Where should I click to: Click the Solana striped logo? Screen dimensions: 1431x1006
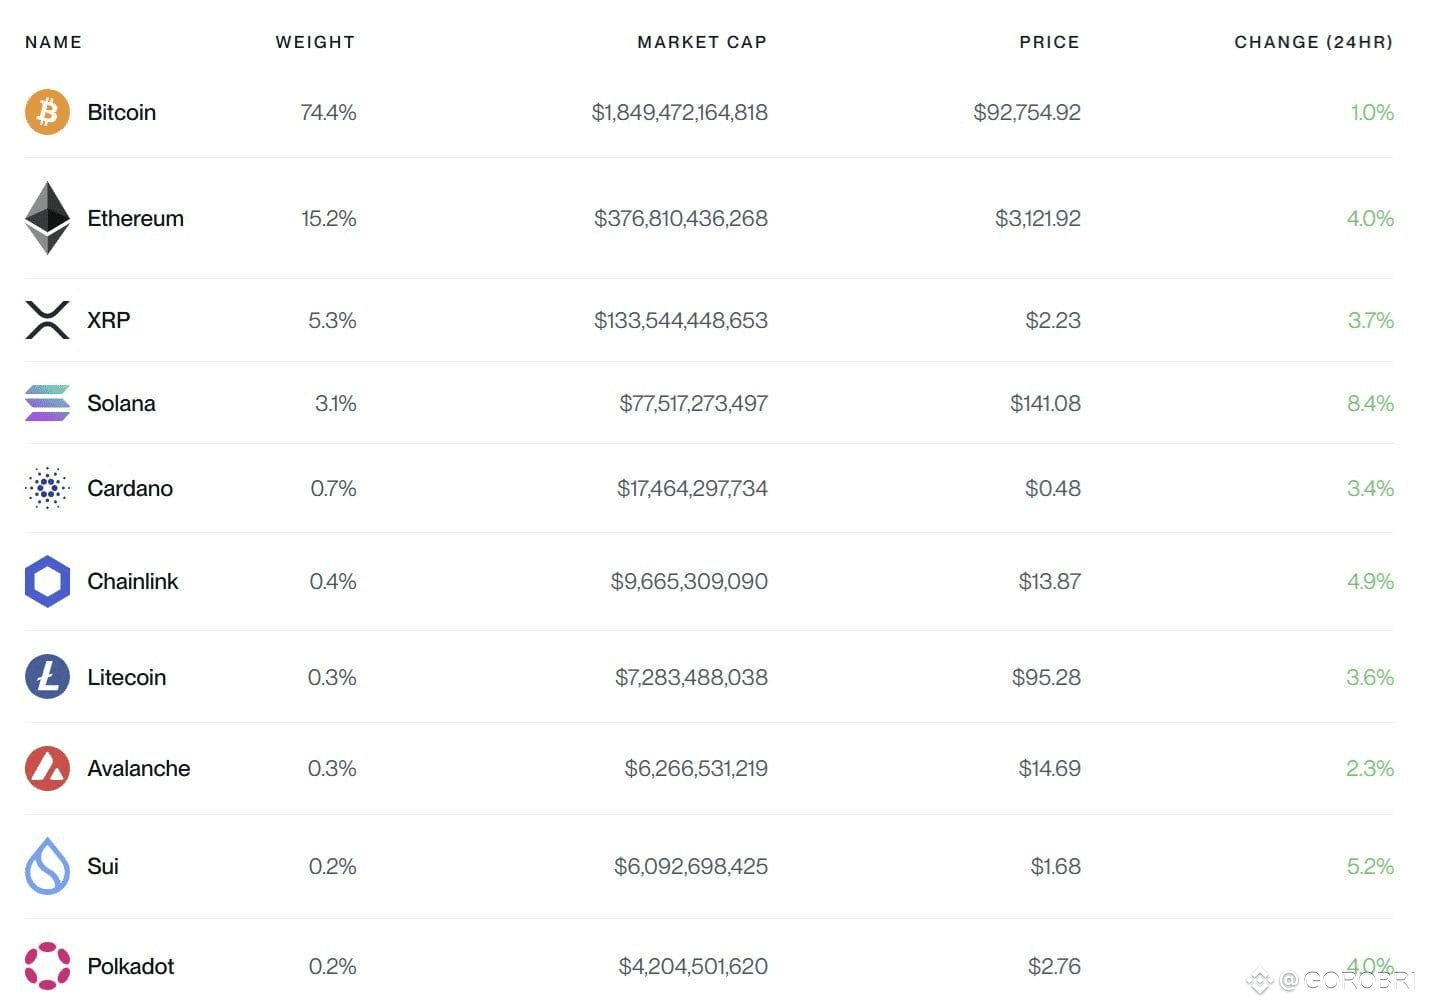(47, 403)
